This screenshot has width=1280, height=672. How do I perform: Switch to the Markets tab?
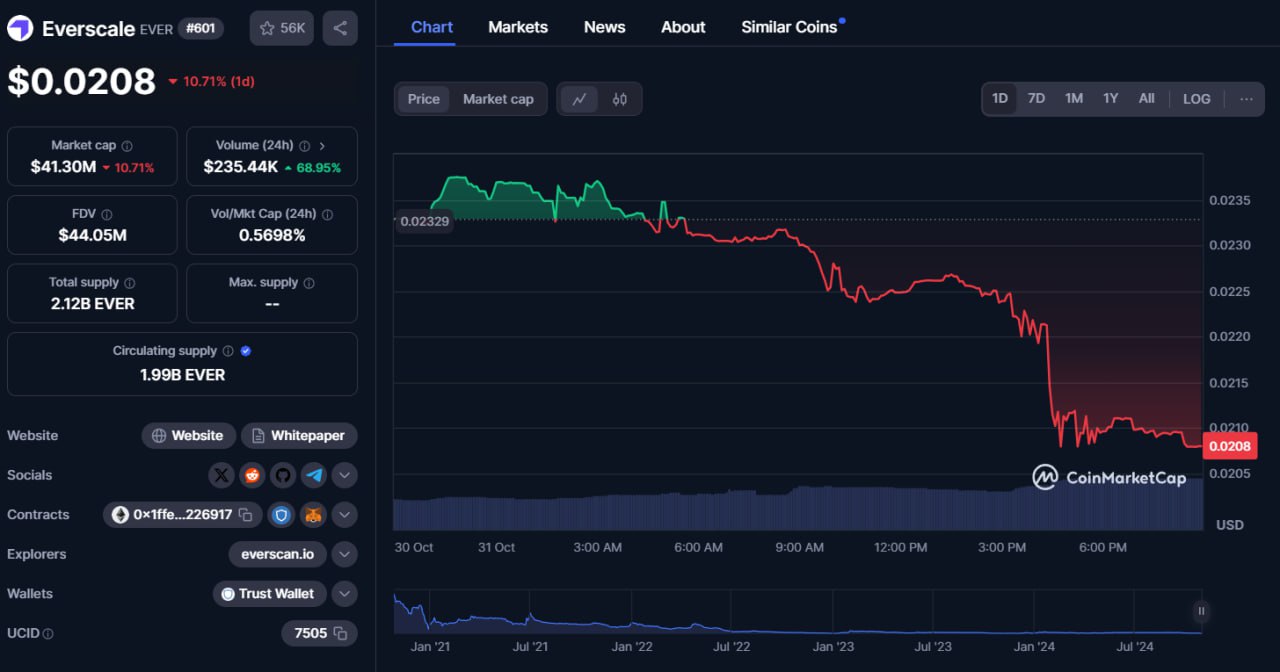pyautogui.click(x=518, y=27)
